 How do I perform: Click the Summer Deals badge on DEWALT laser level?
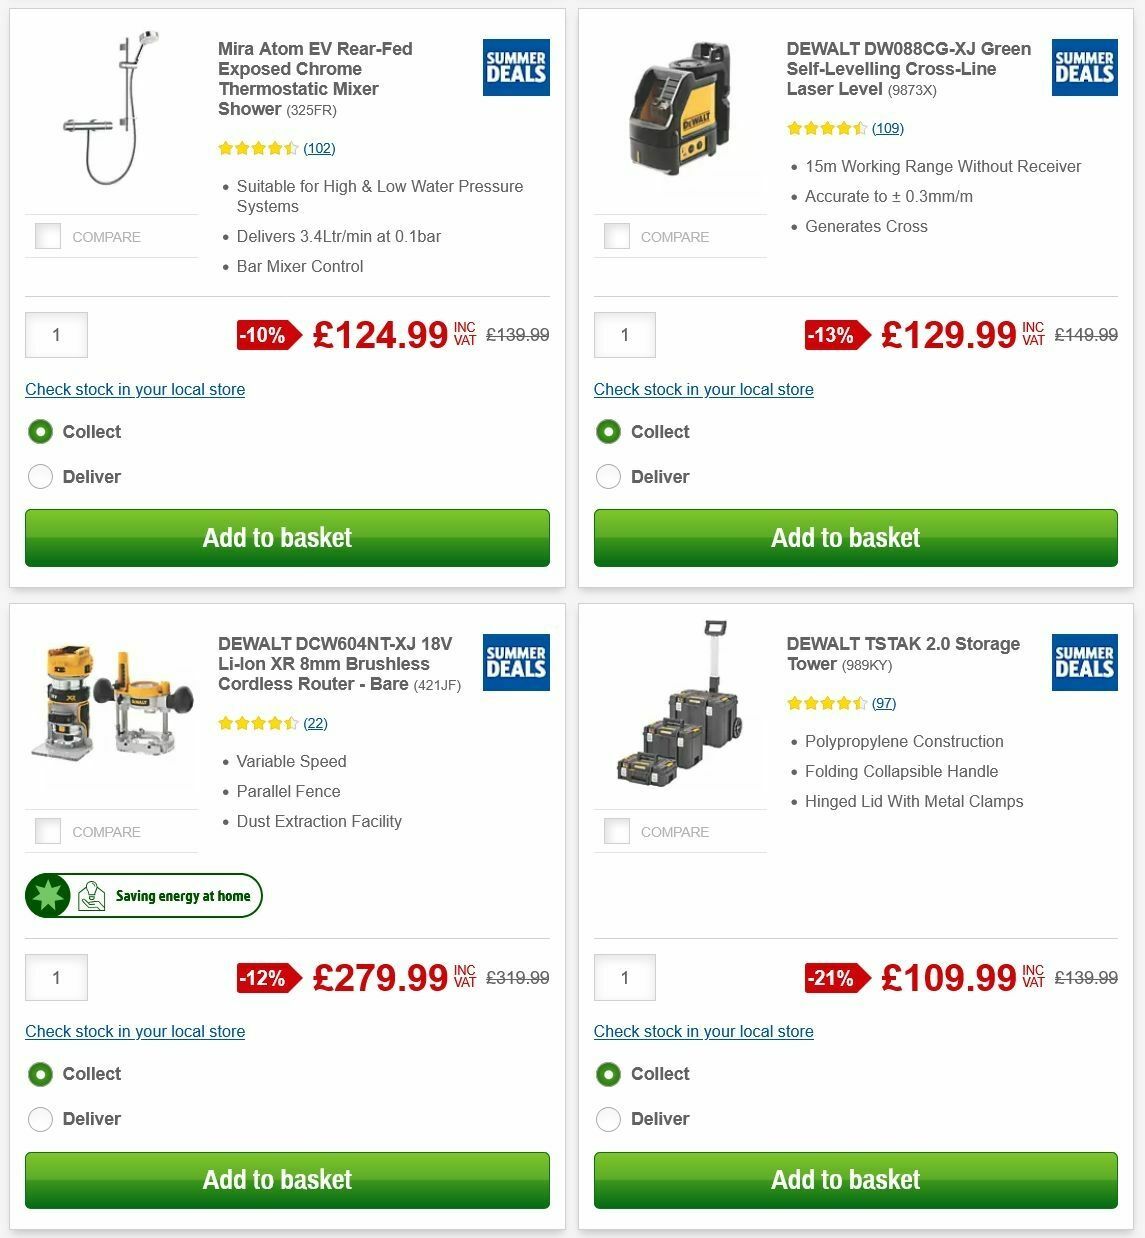[1084, 67]
